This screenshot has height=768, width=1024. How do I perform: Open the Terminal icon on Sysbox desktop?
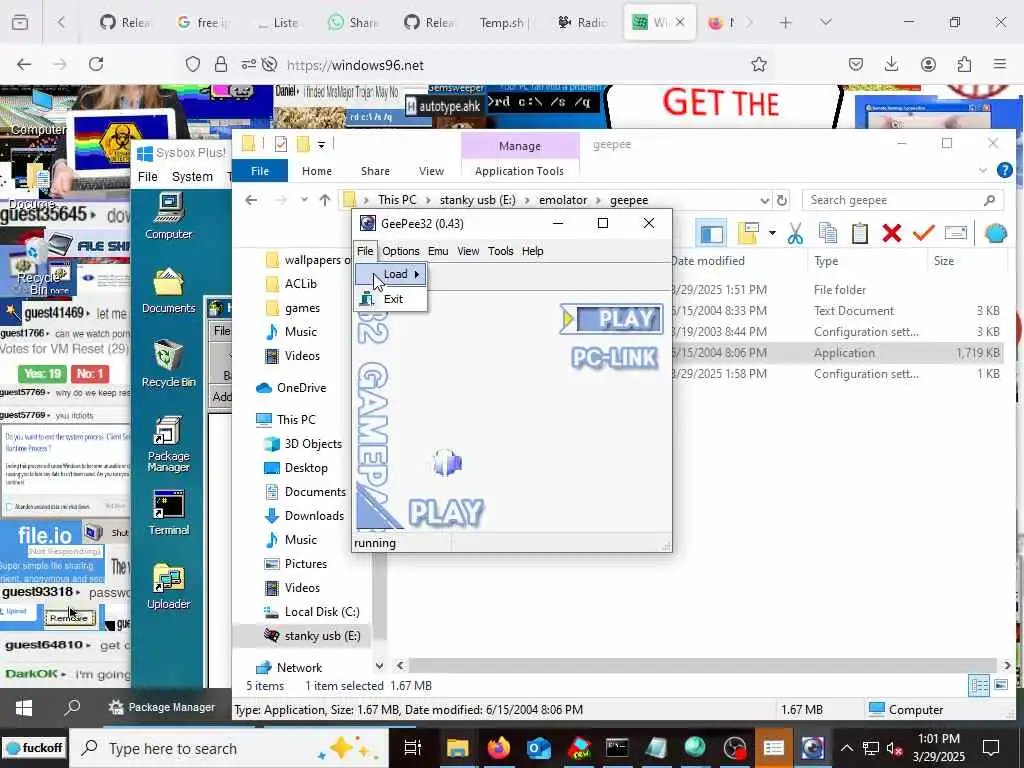click(x=168, y=514)
